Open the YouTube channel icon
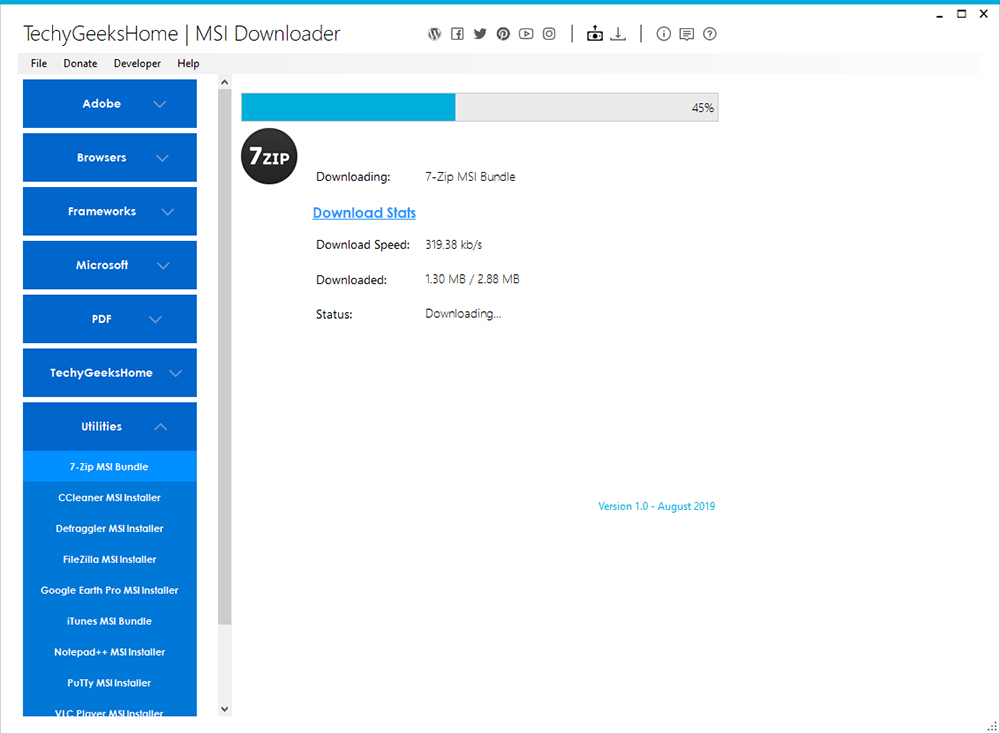 pyautogui.click(x=526, y=34)
